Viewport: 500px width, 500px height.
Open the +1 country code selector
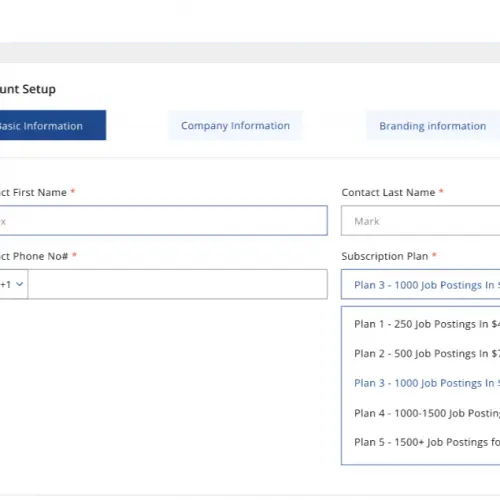point(14,284)
